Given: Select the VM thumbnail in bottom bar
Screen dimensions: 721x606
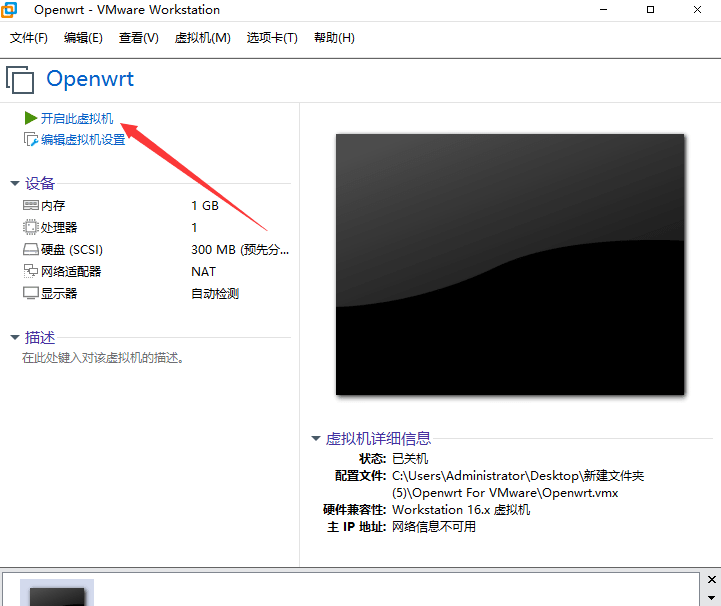Looking at the screenshot, I should (57, 593).
